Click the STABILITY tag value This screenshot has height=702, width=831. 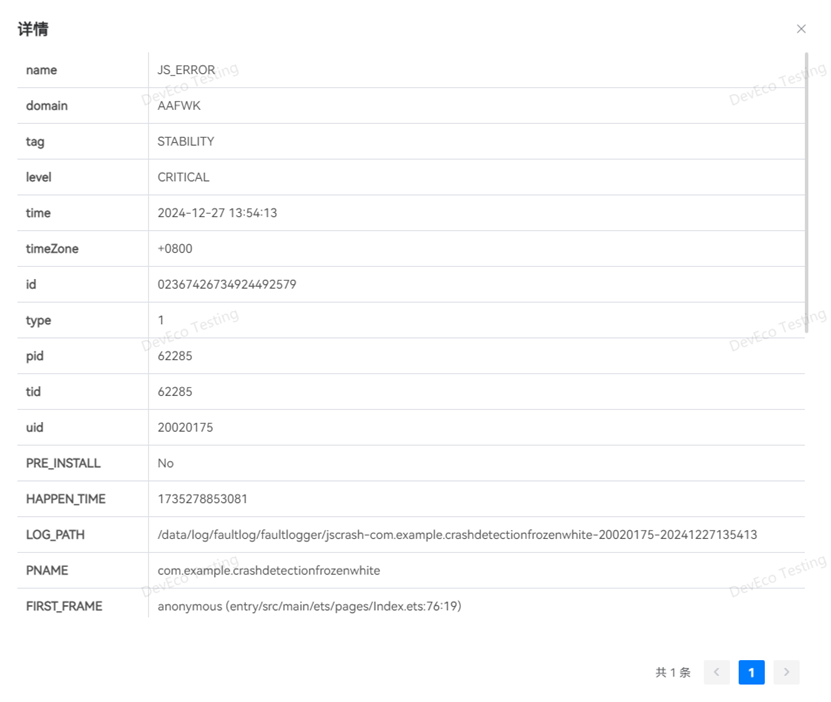coord(186,142)
